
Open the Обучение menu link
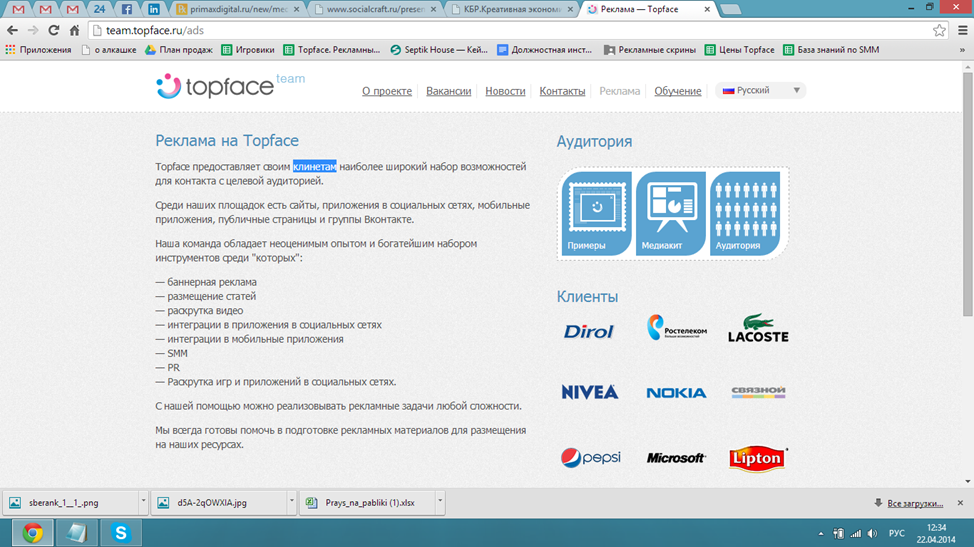[678, 91]
